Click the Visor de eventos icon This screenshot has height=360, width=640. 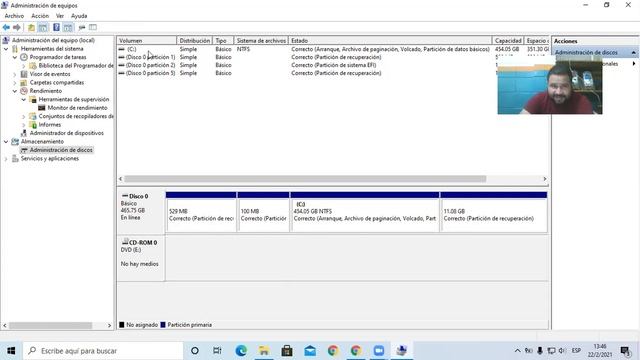coord(24,74)
